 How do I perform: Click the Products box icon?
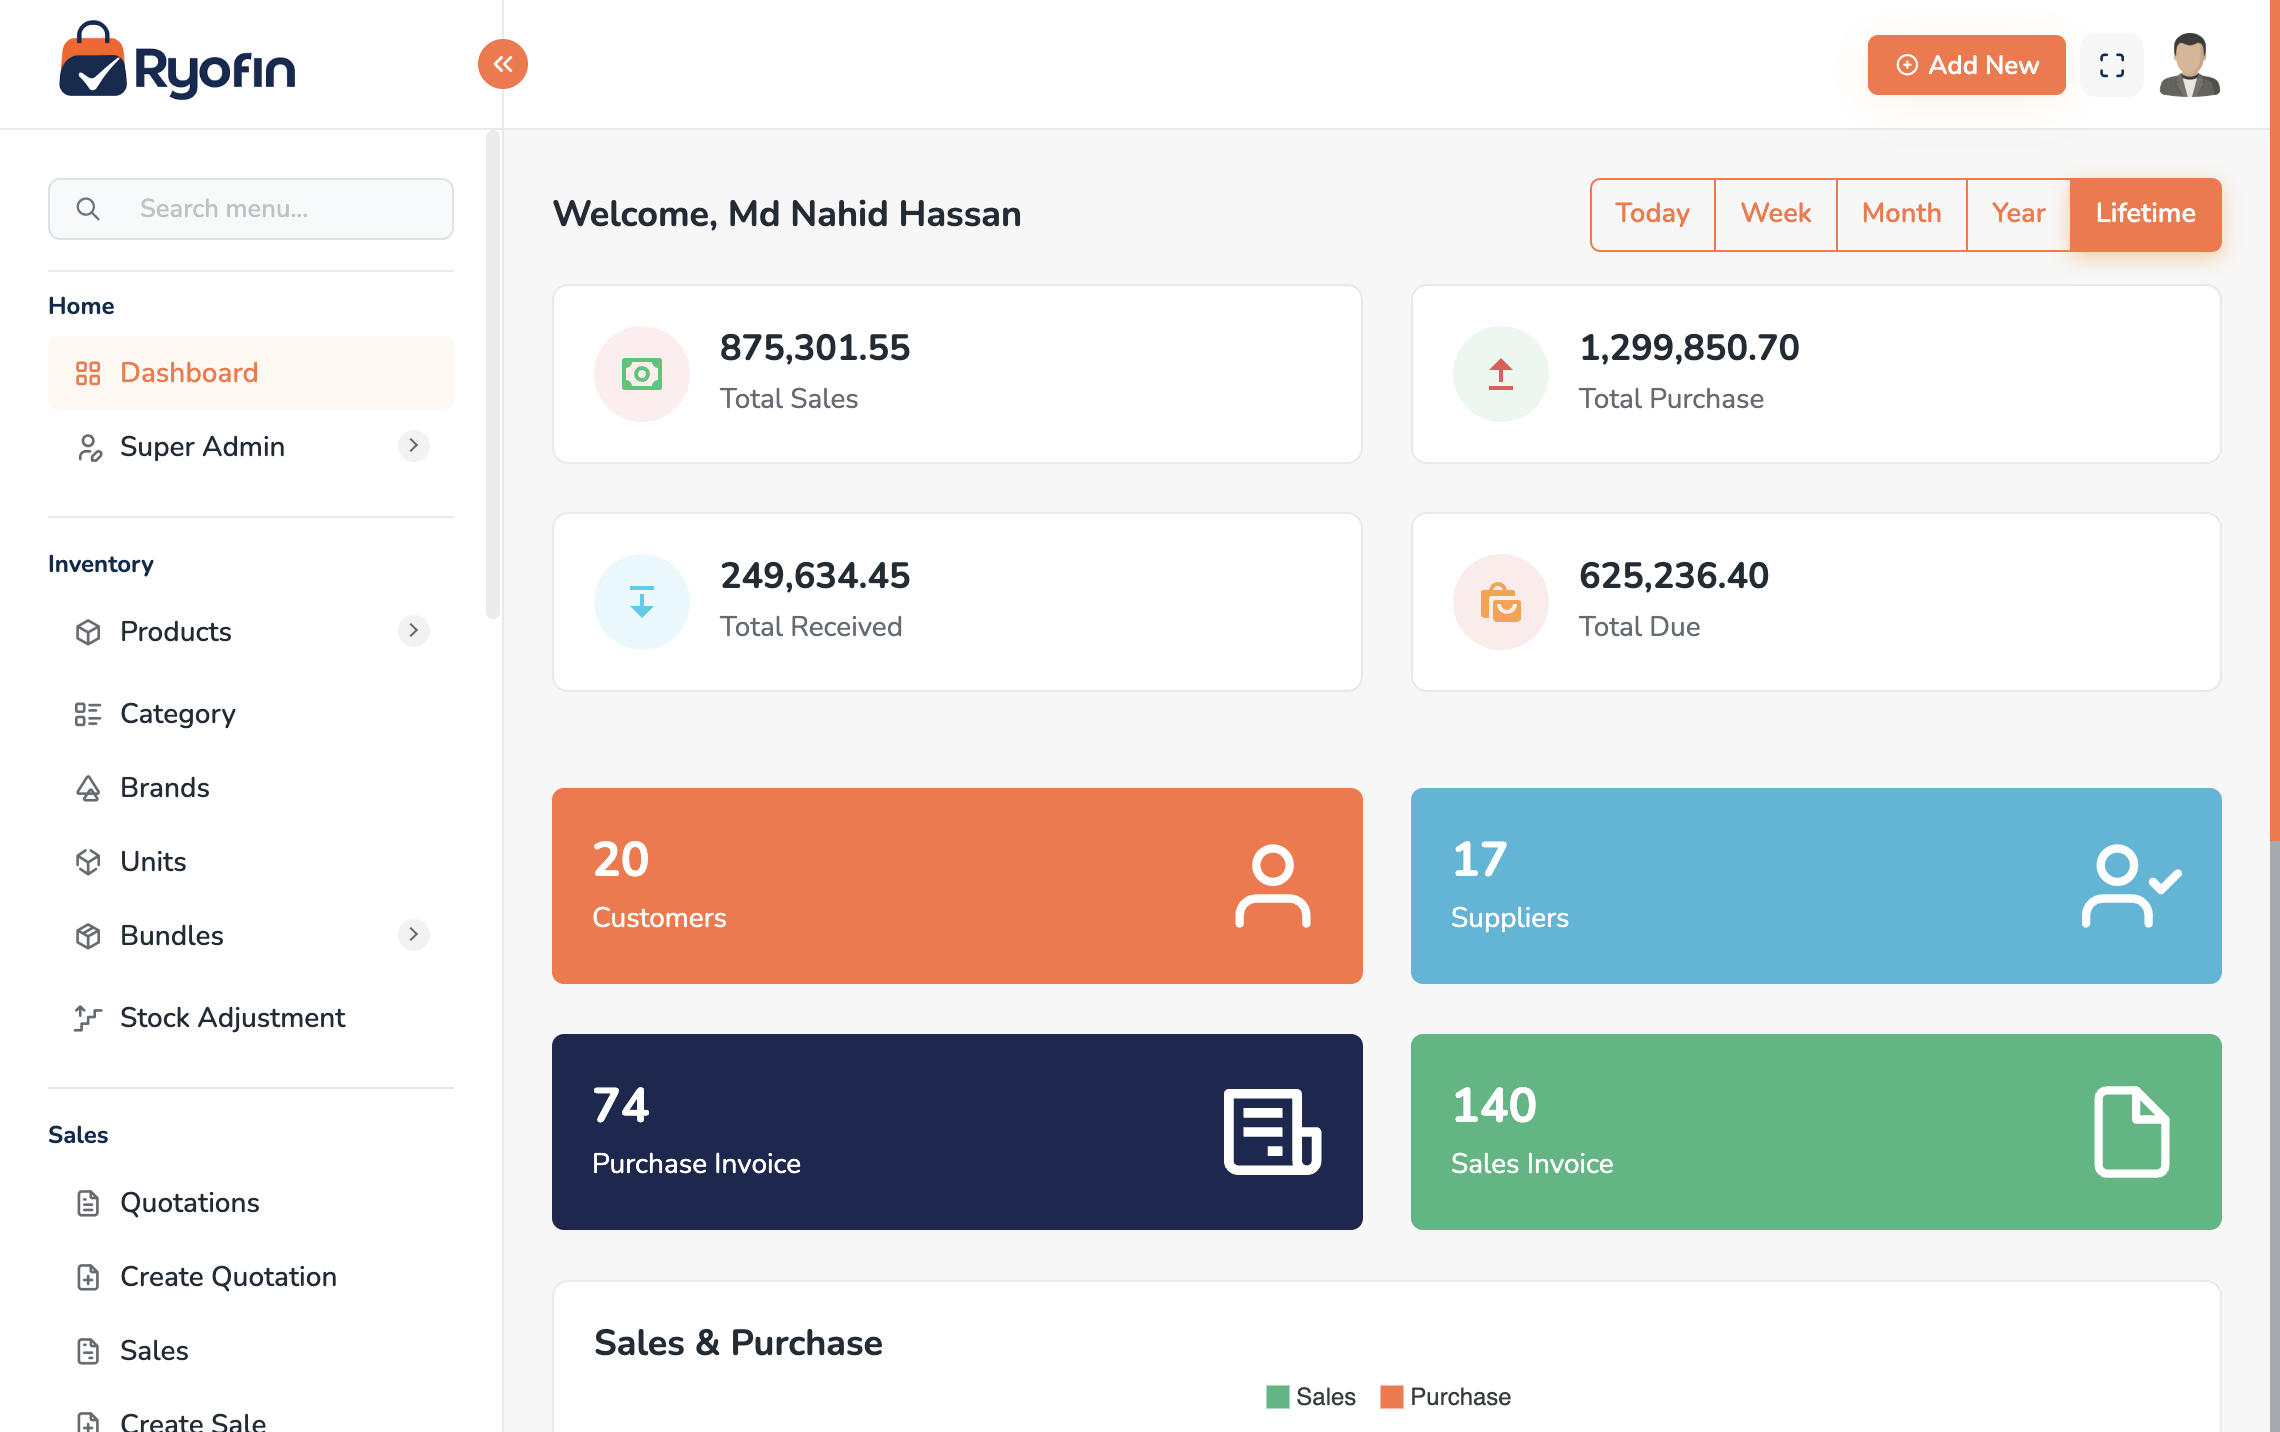coord(88,632)
